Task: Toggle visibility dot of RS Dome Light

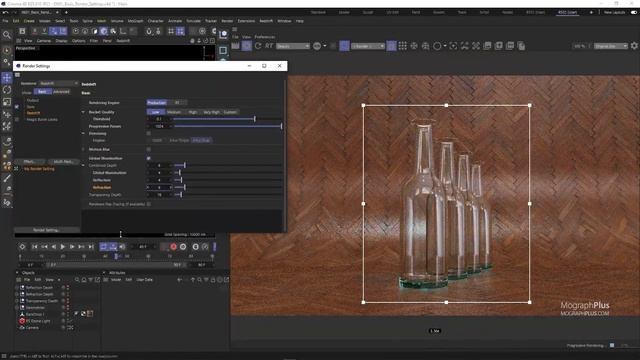Action: tap(63, 321)
